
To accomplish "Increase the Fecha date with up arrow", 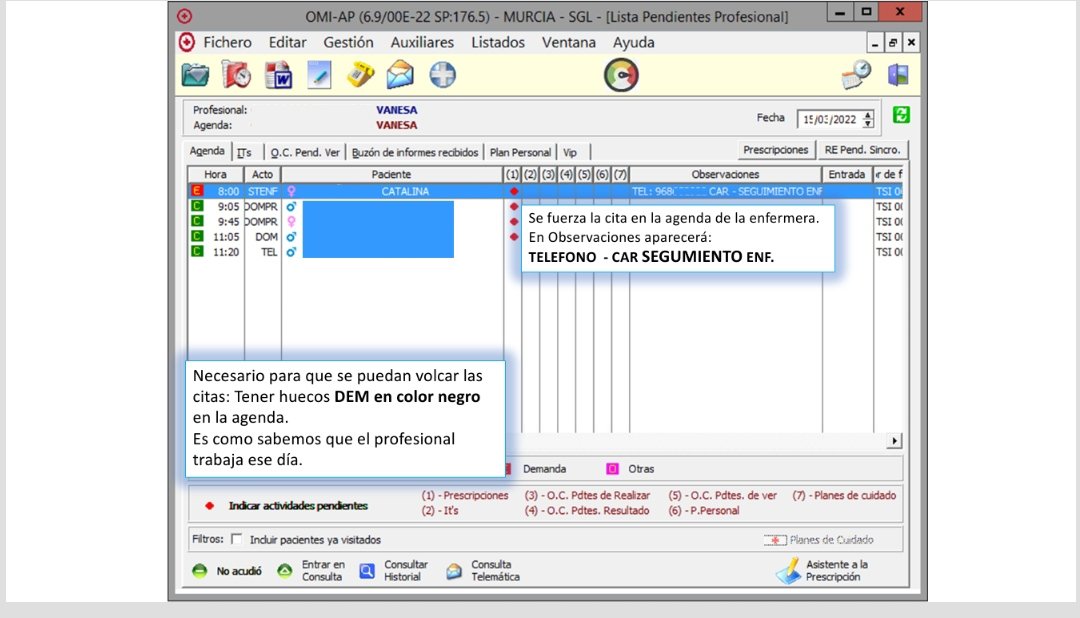I will pyautogui.click(x=868, y=115).
